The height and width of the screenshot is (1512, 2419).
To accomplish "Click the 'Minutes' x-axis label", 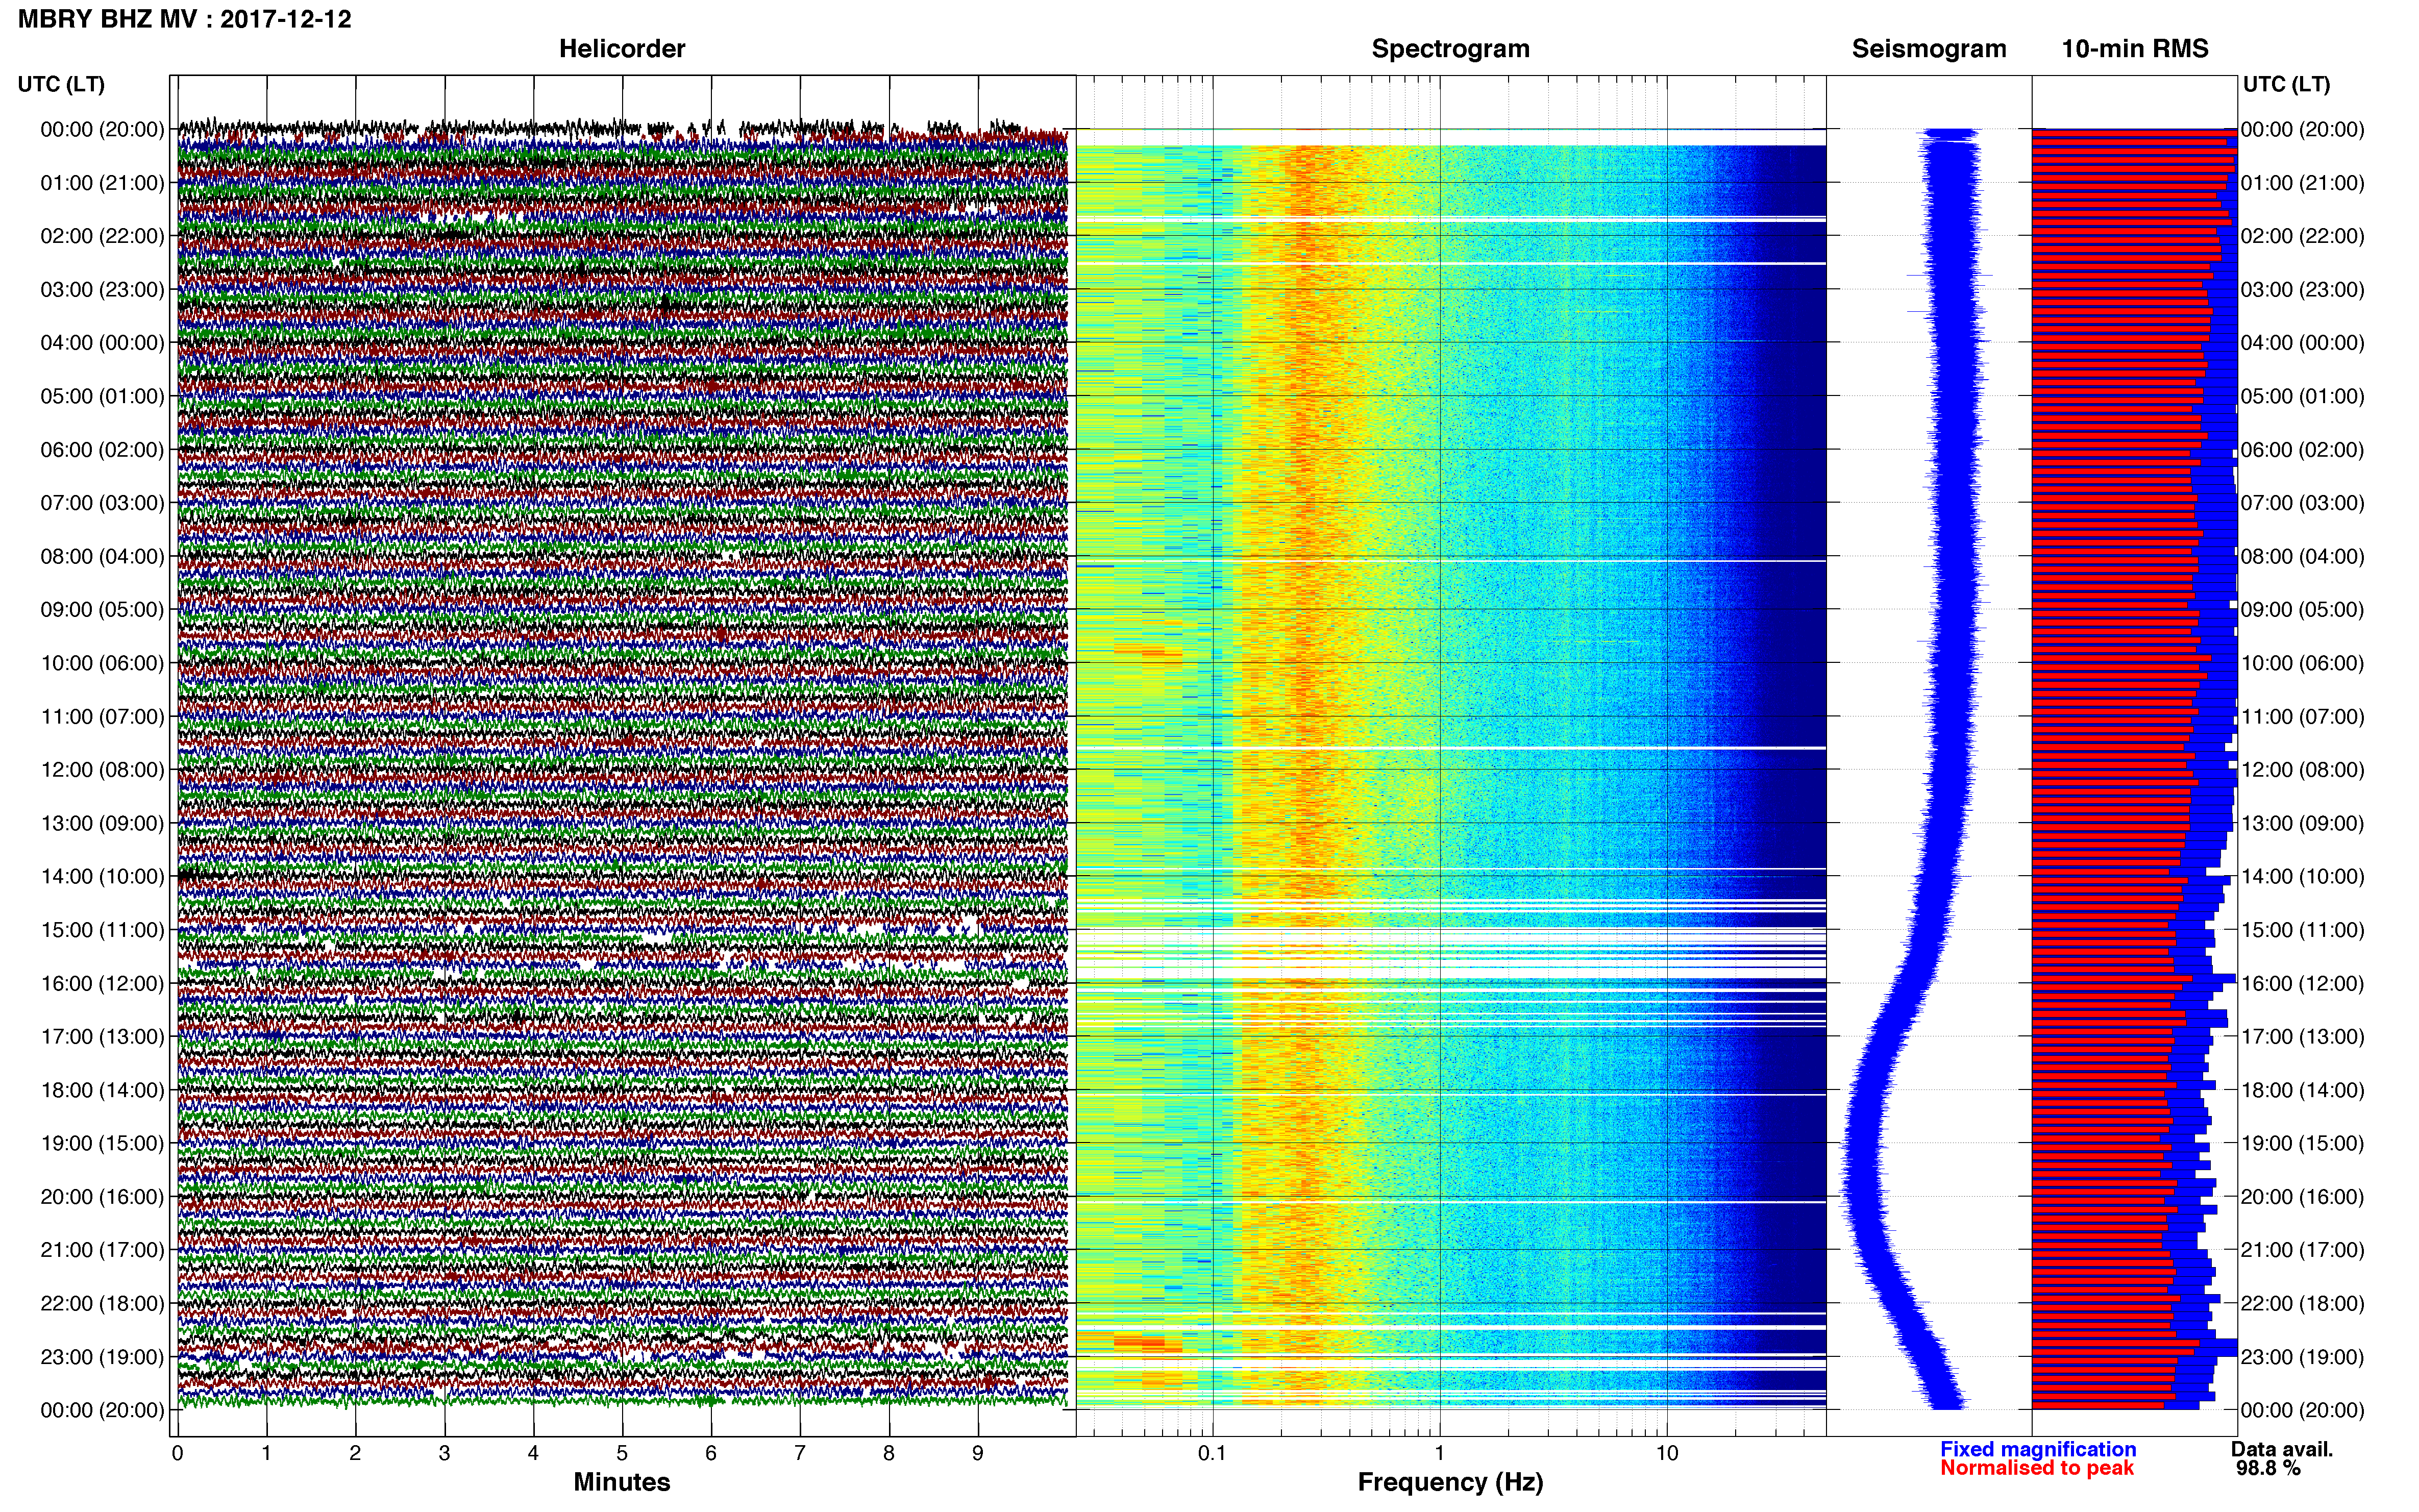I will click(x=621, y=1482).
